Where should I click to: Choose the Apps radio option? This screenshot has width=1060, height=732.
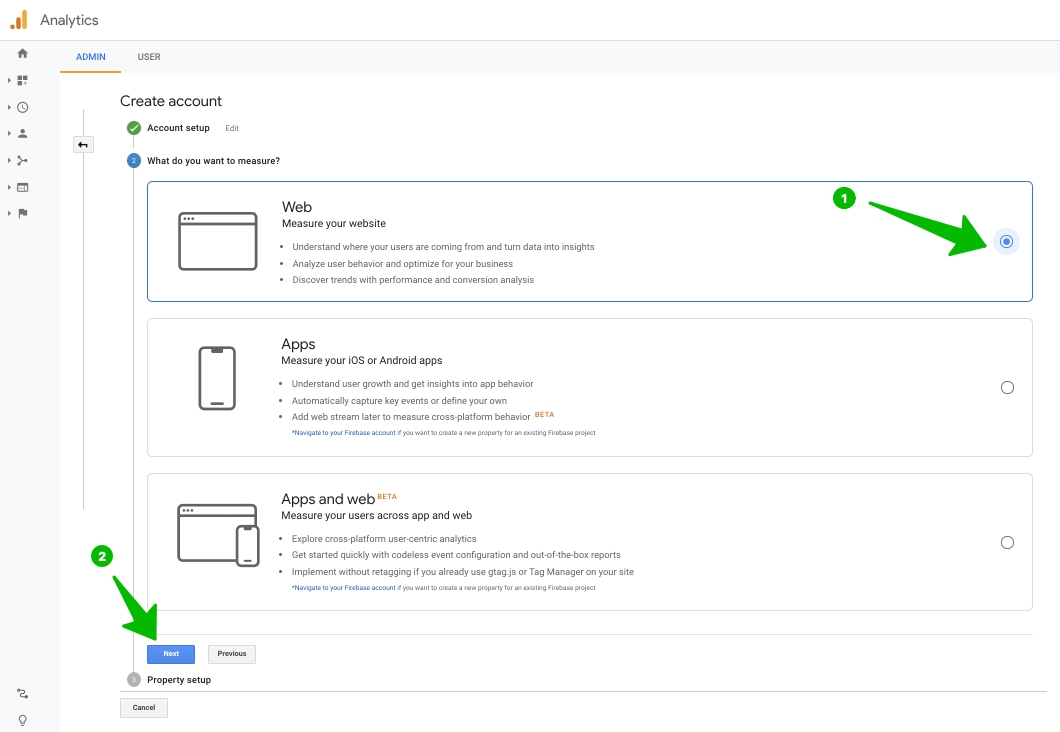click(1006, 387)
